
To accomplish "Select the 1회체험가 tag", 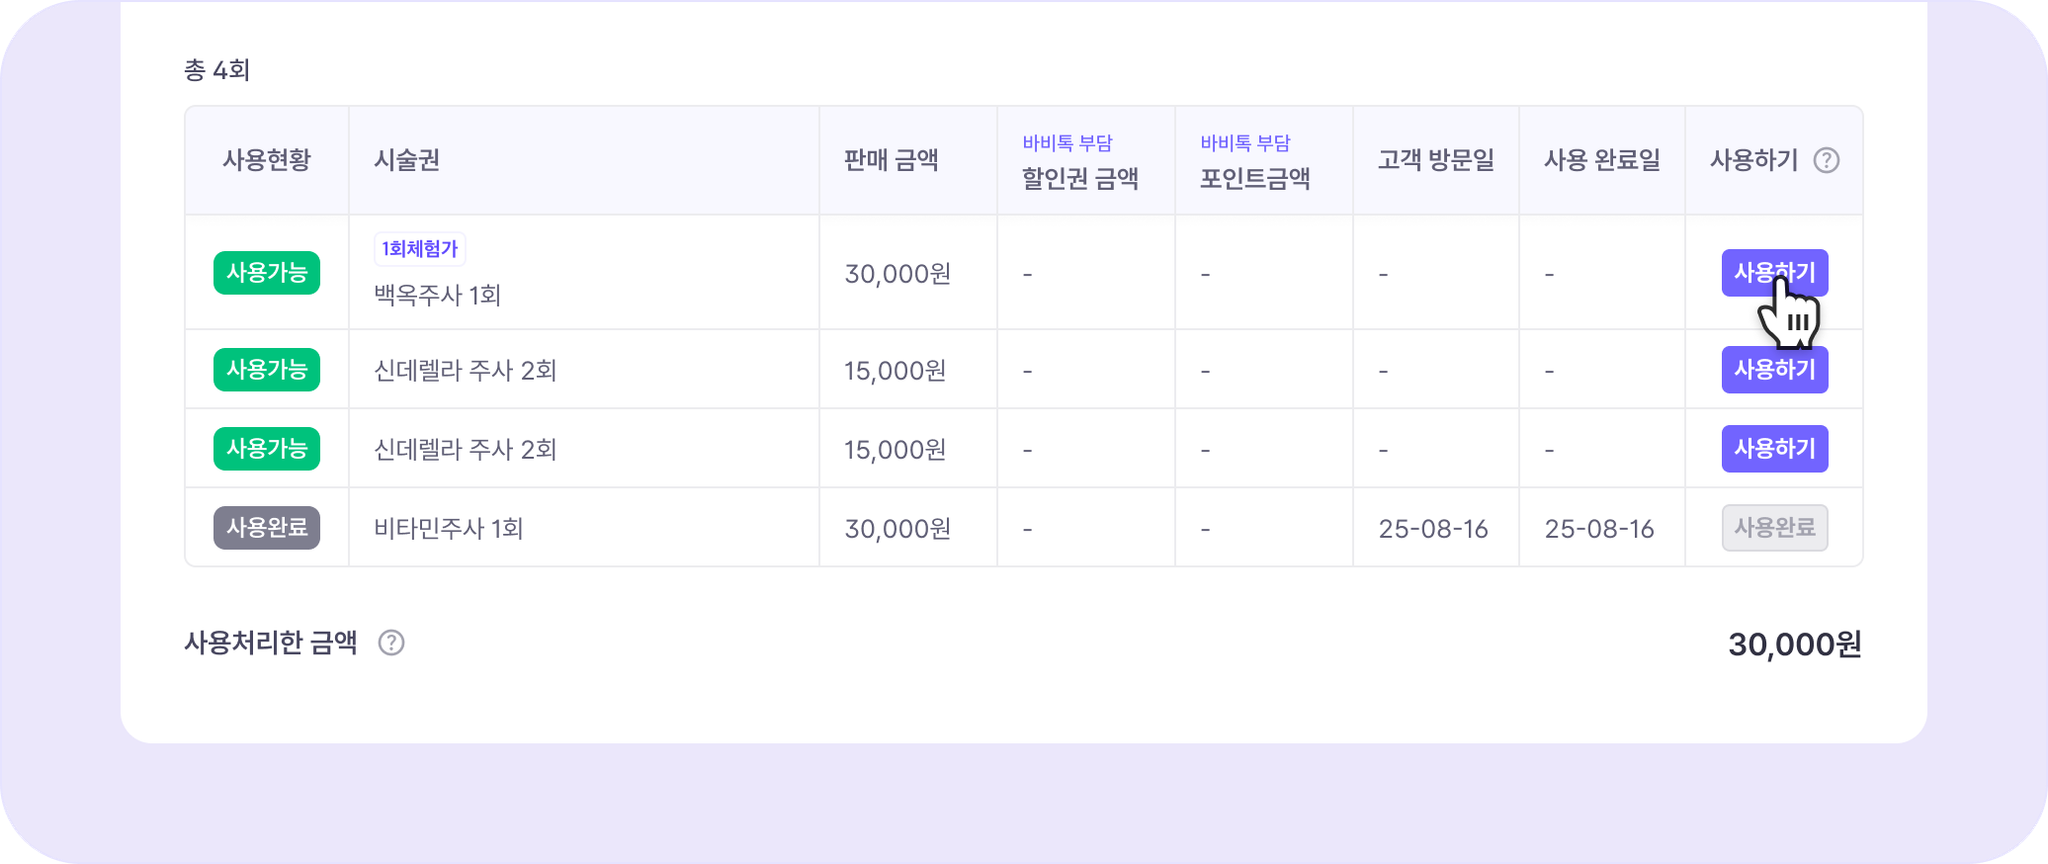I will [x=420, y=248].
